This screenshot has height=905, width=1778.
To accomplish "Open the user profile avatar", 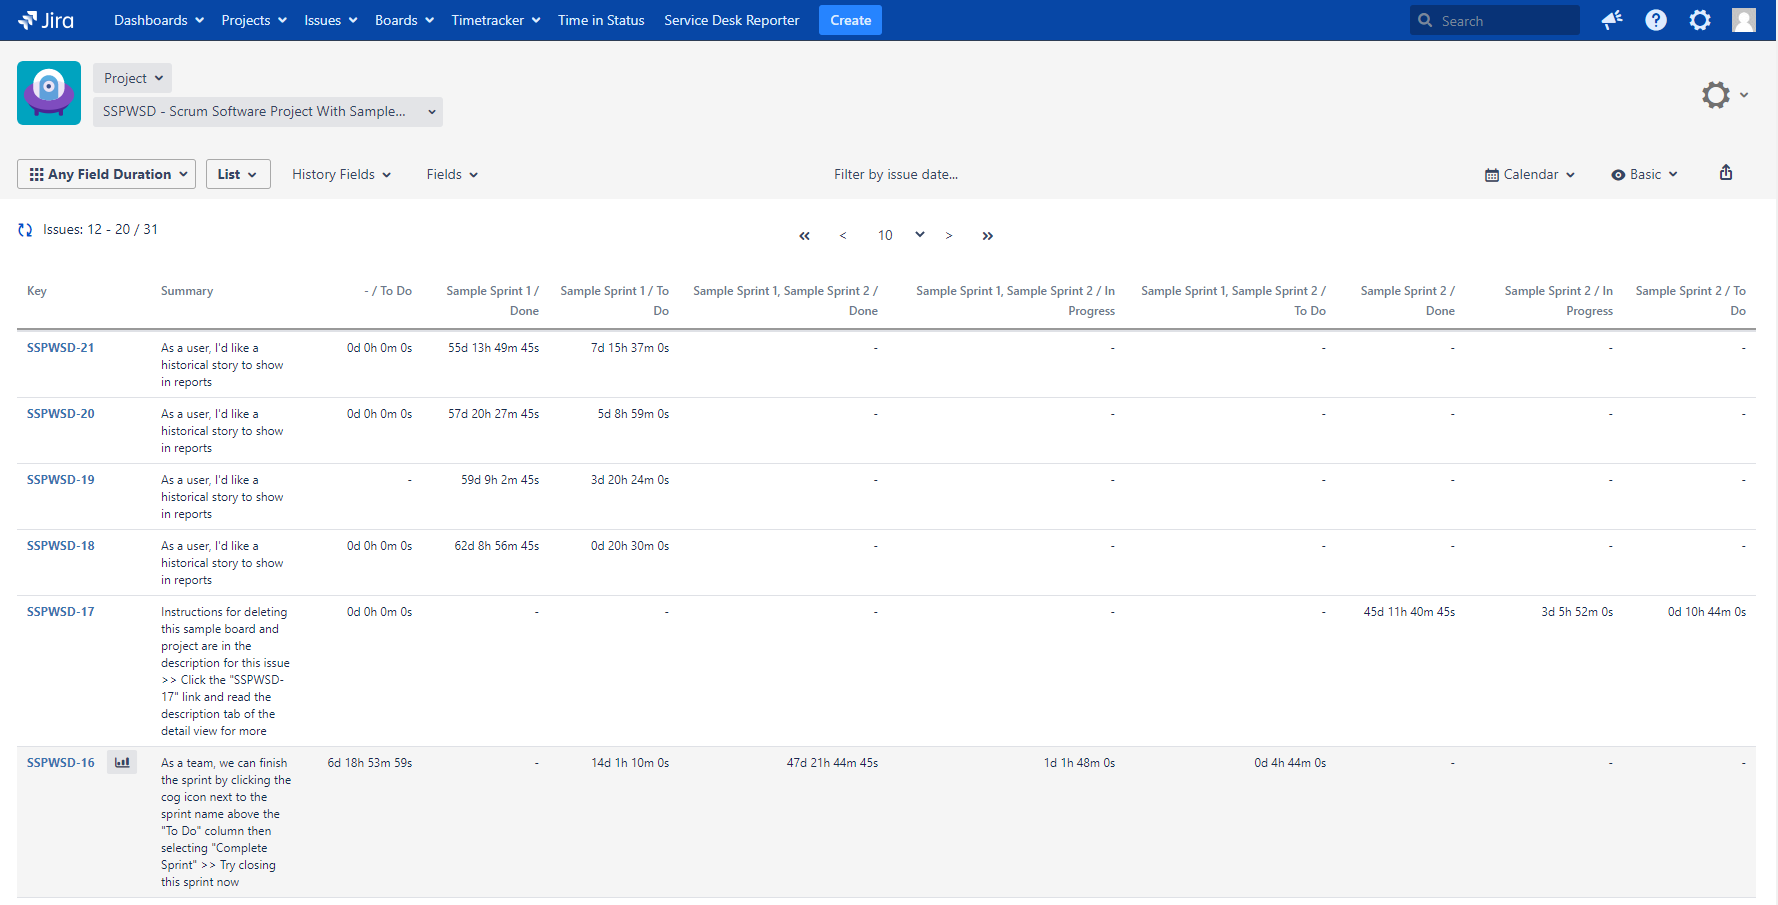I will tap(1744, 20).
